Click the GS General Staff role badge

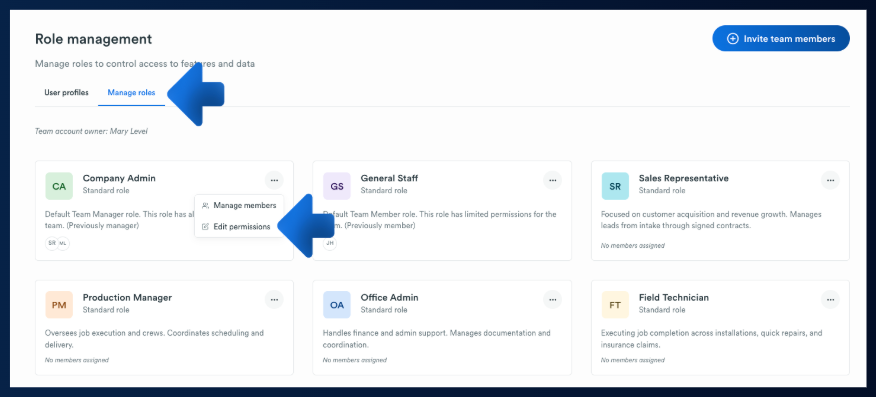(337, 186)
